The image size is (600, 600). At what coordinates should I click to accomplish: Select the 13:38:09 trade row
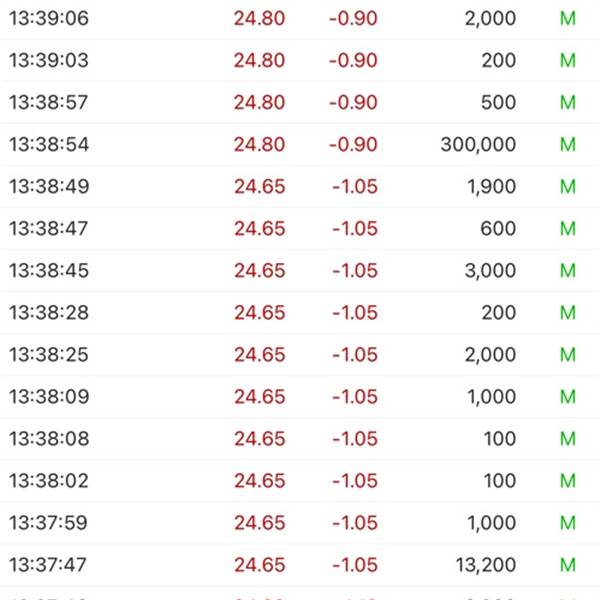coord(300,396)
